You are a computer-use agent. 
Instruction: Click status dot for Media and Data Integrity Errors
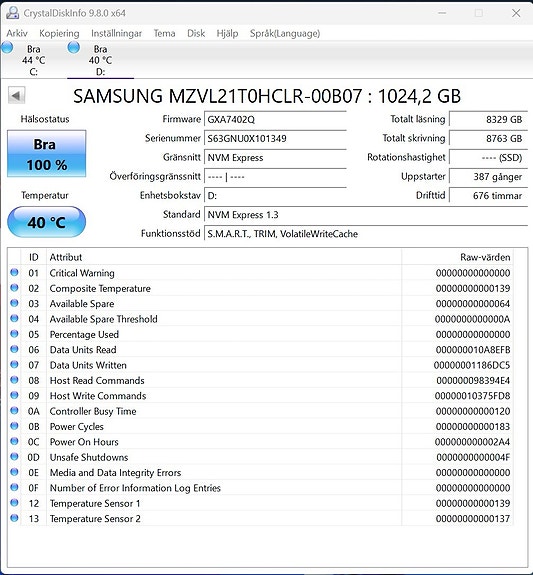tap(14, 472)
